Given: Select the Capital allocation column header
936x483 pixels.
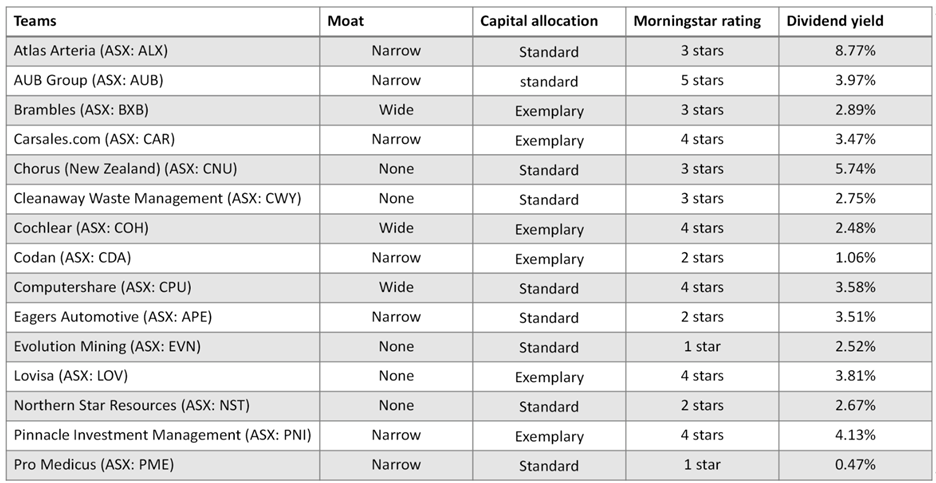Looking at the screenshot, I should pos(538,20).
